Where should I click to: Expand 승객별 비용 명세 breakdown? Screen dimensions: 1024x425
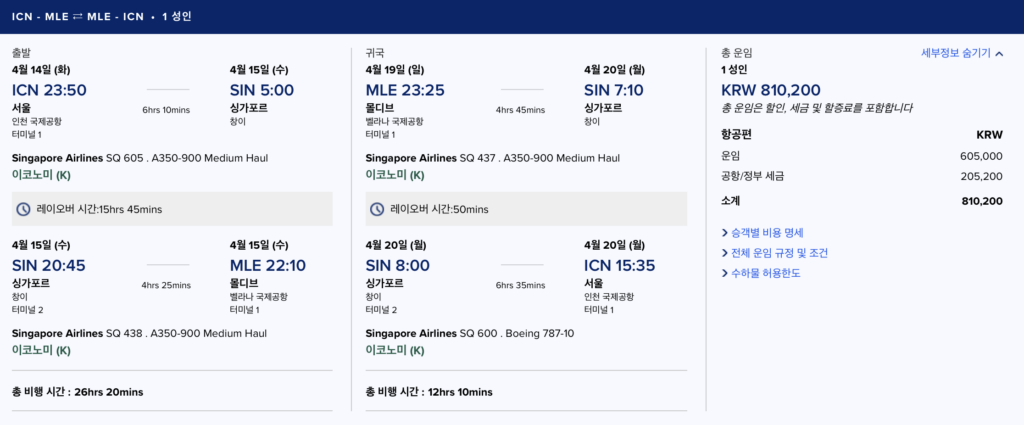[x=767, y=233]
